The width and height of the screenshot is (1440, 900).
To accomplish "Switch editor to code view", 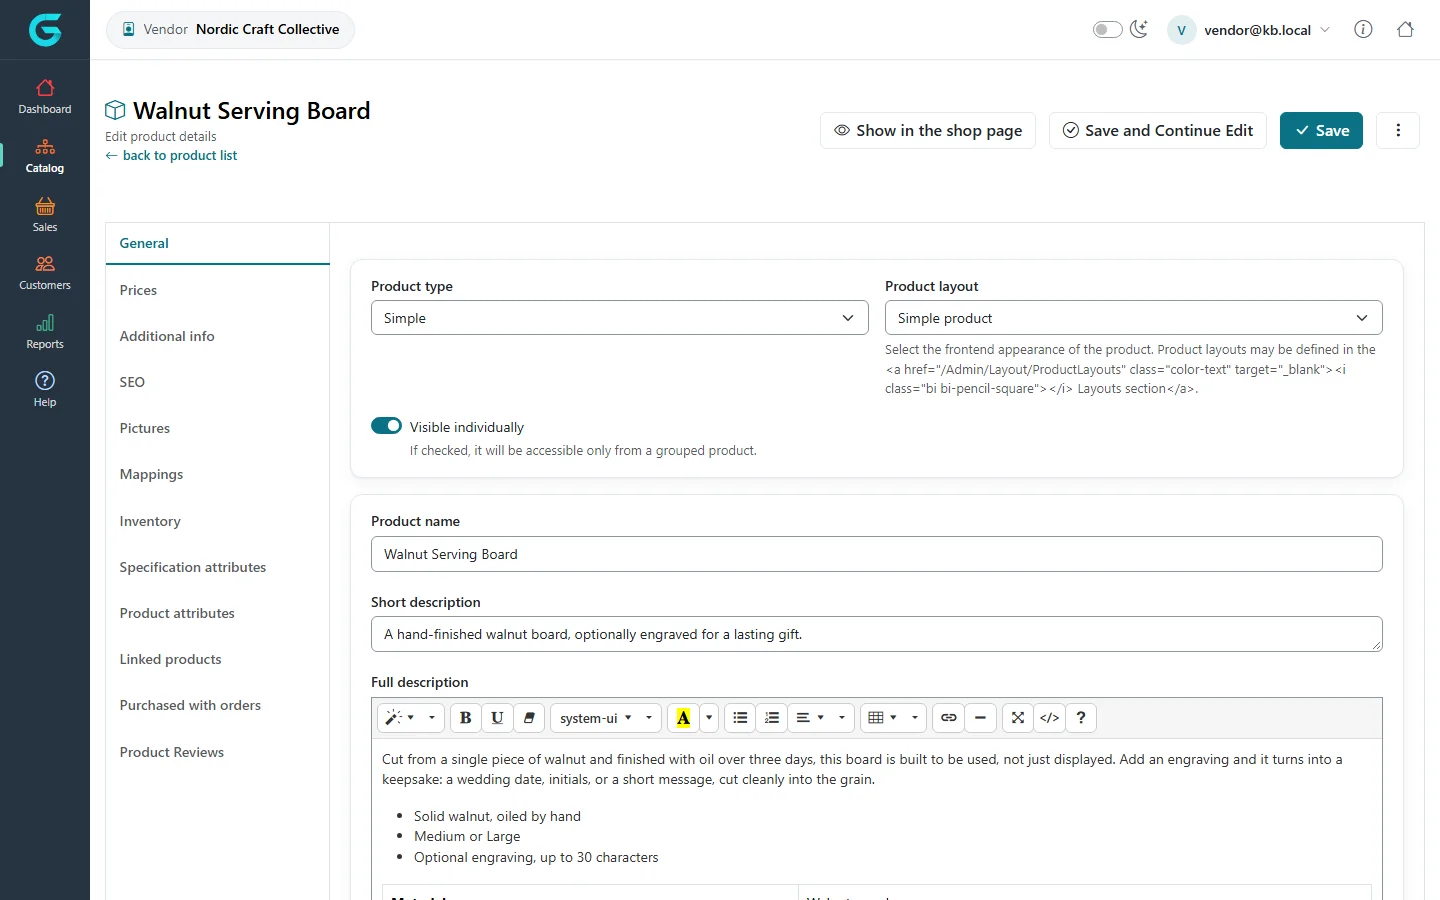I will [1049, 718].
